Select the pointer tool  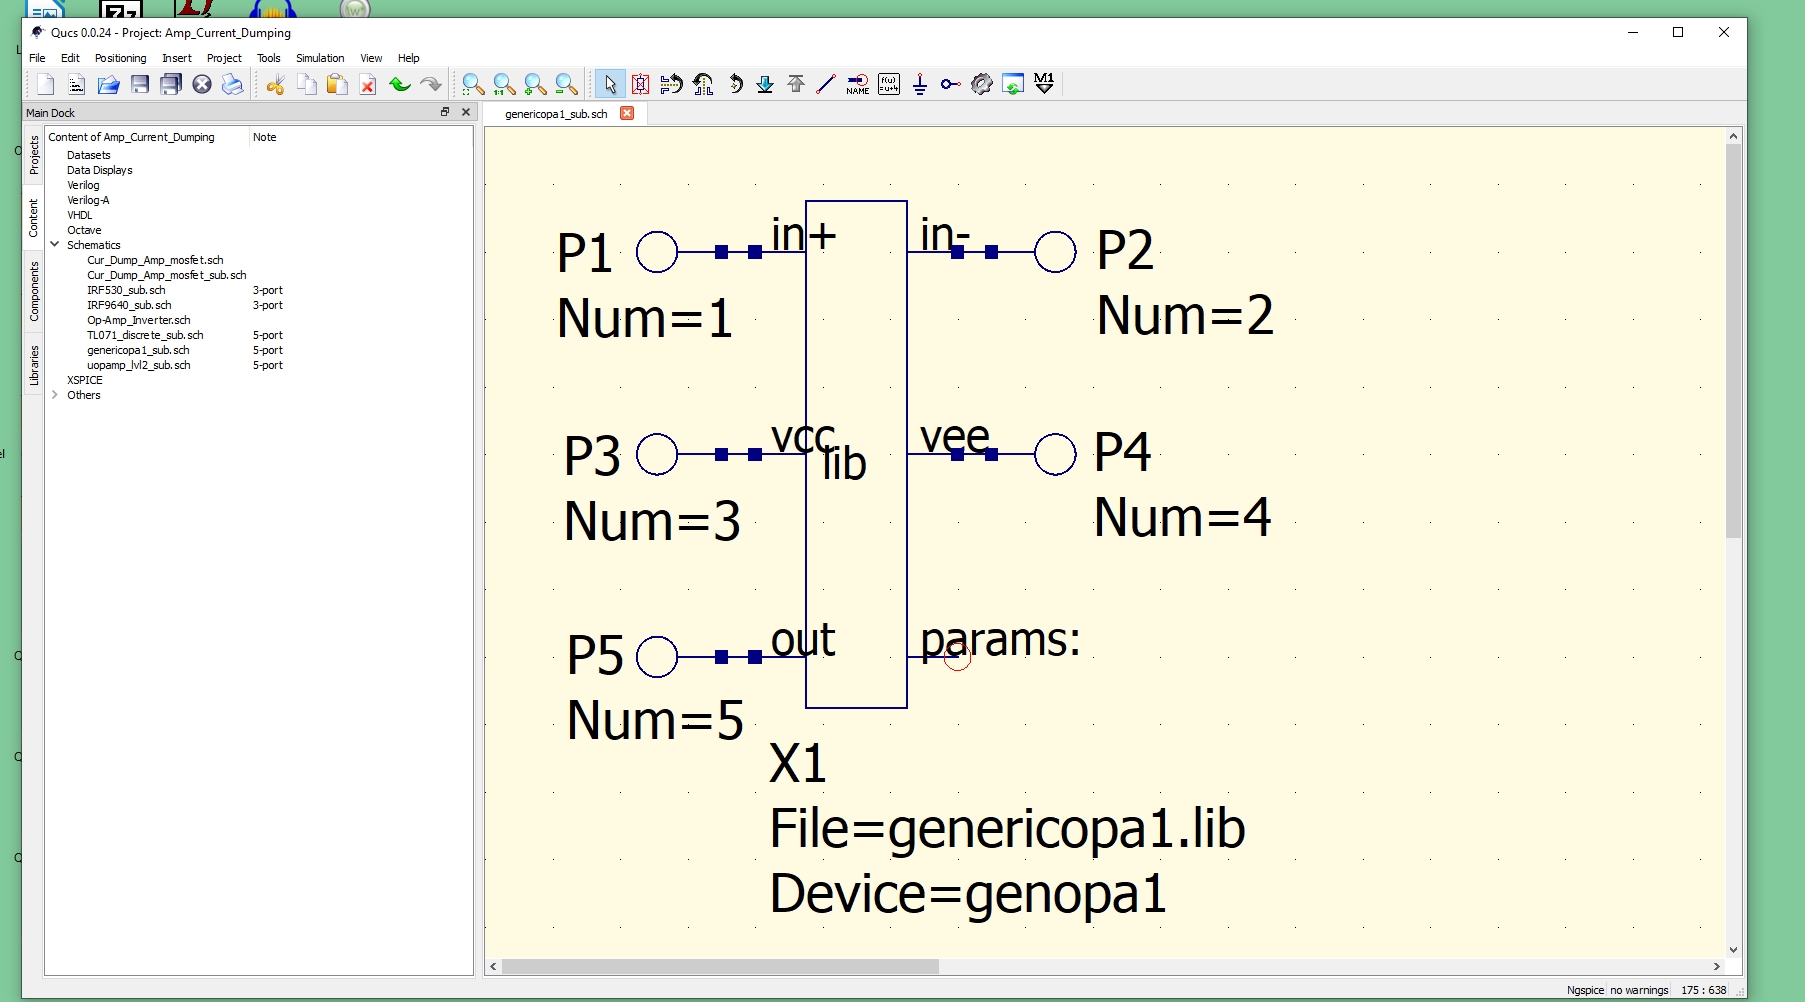point(610,84)
